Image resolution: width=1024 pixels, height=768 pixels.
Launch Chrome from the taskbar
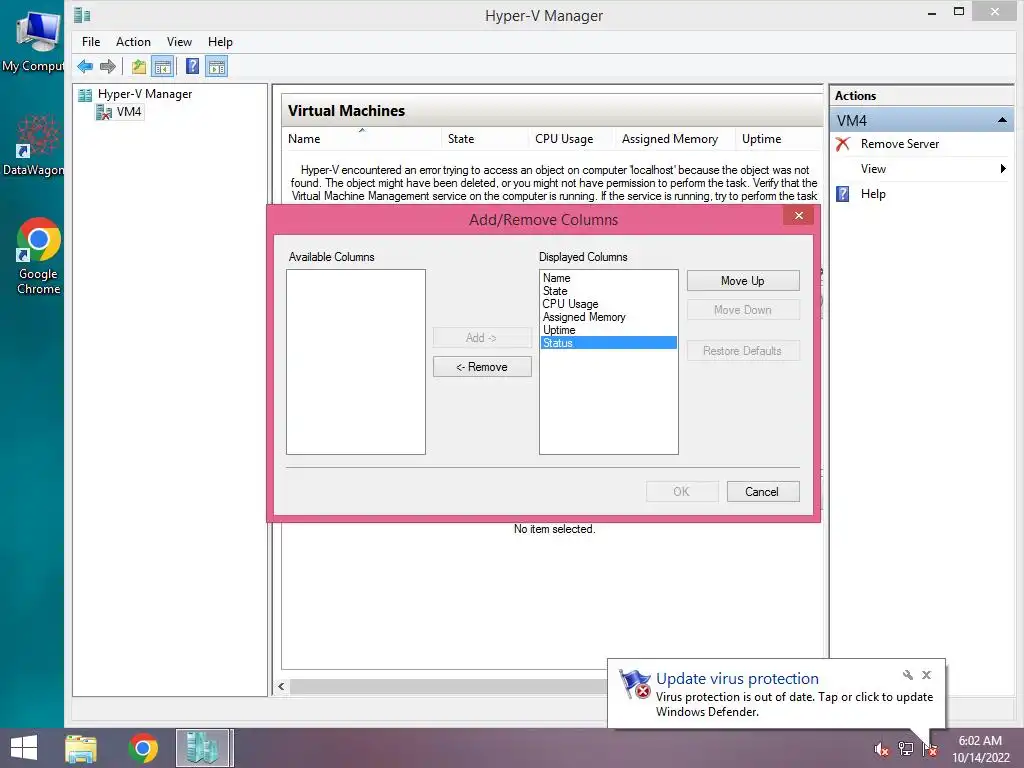point(142,748)
